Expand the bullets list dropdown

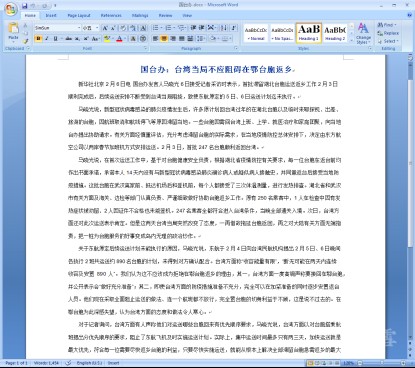tap(162, 28)
